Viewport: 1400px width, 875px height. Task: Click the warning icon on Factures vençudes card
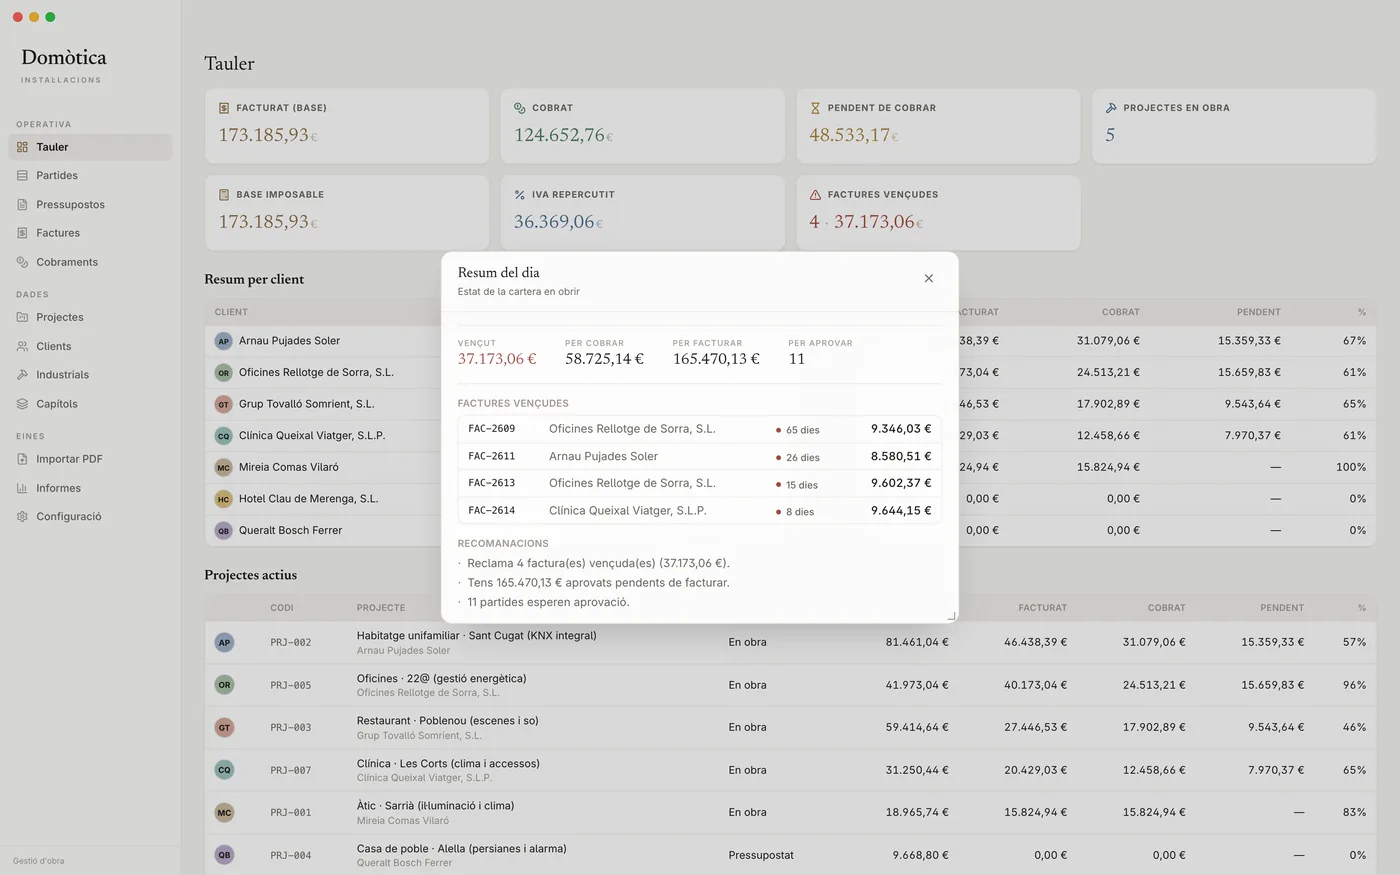coord(815,195)
